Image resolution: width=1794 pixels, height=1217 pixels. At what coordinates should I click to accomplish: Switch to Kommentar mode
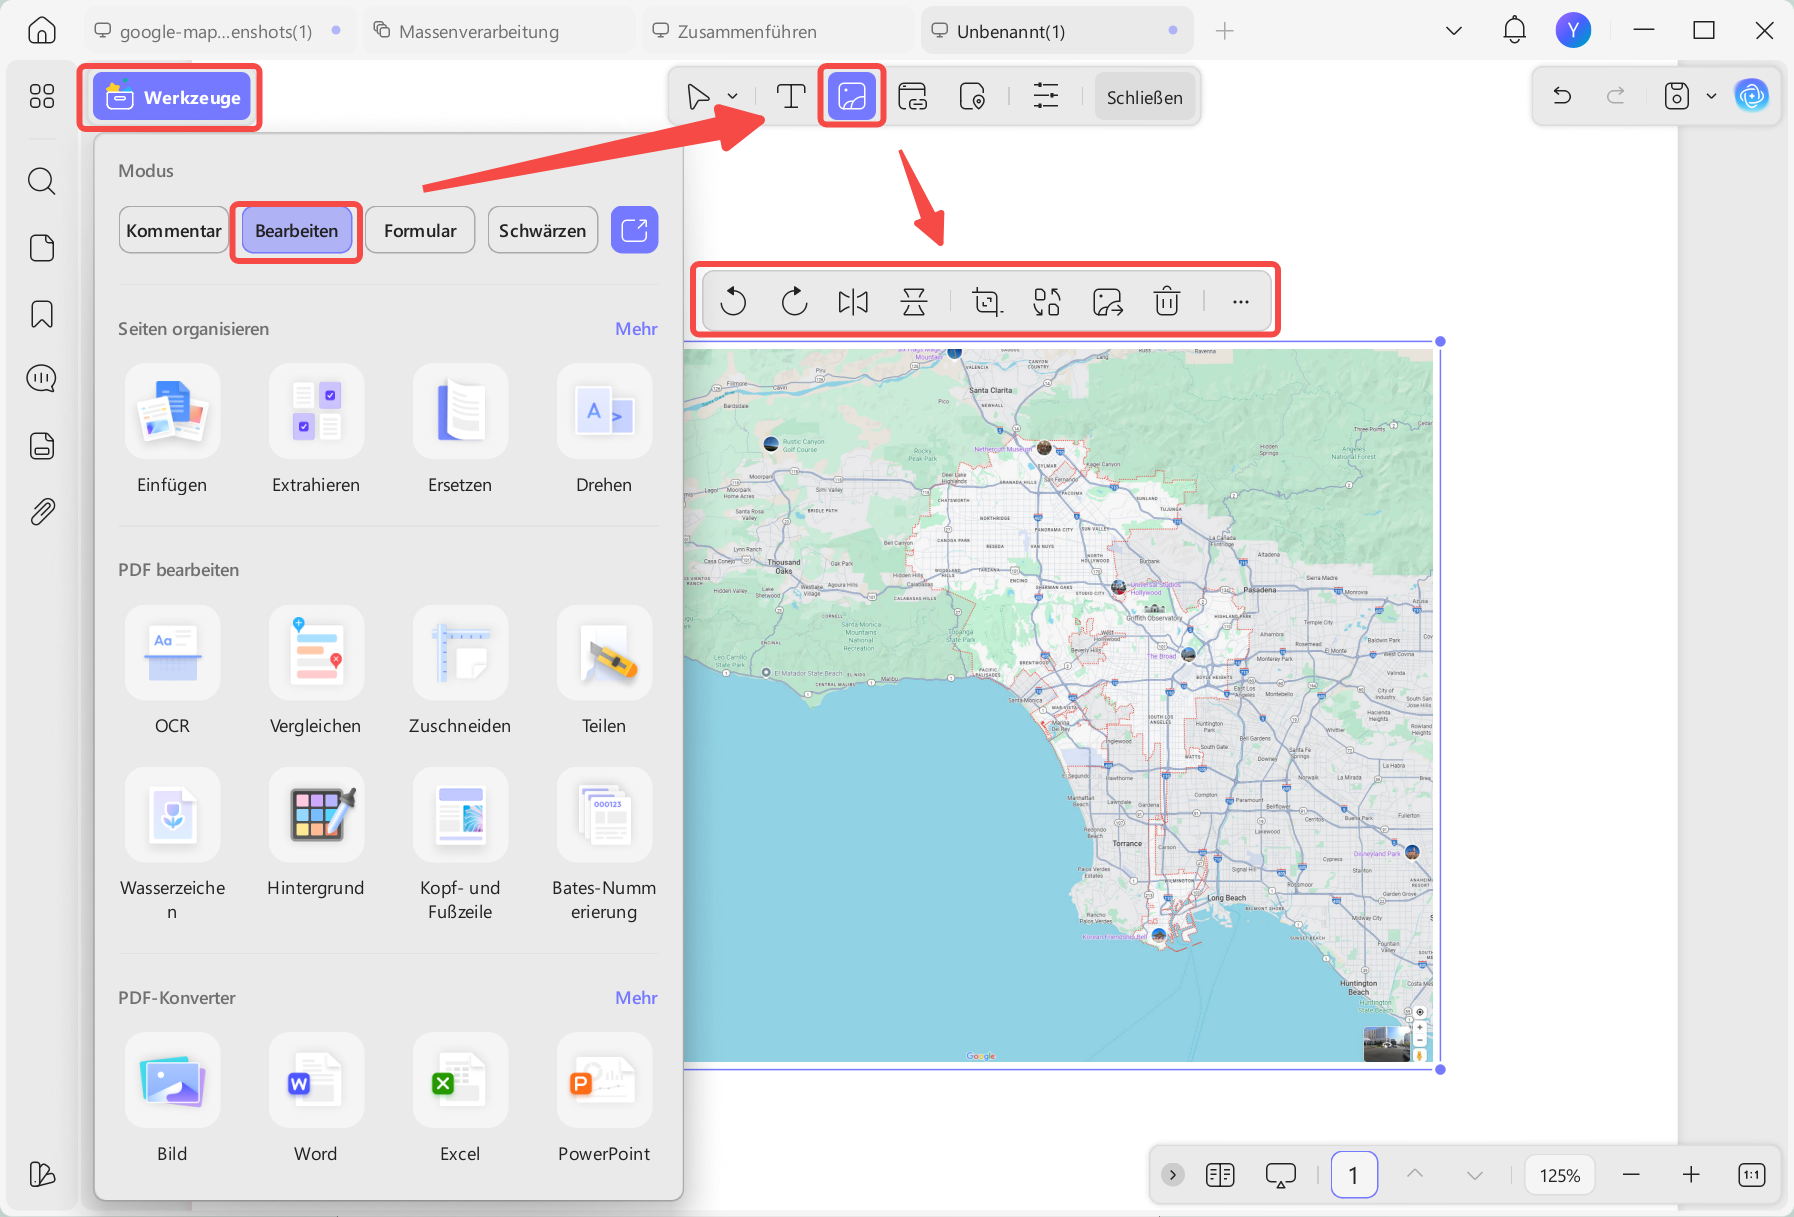pyautogui.click(x=174, y=230)
